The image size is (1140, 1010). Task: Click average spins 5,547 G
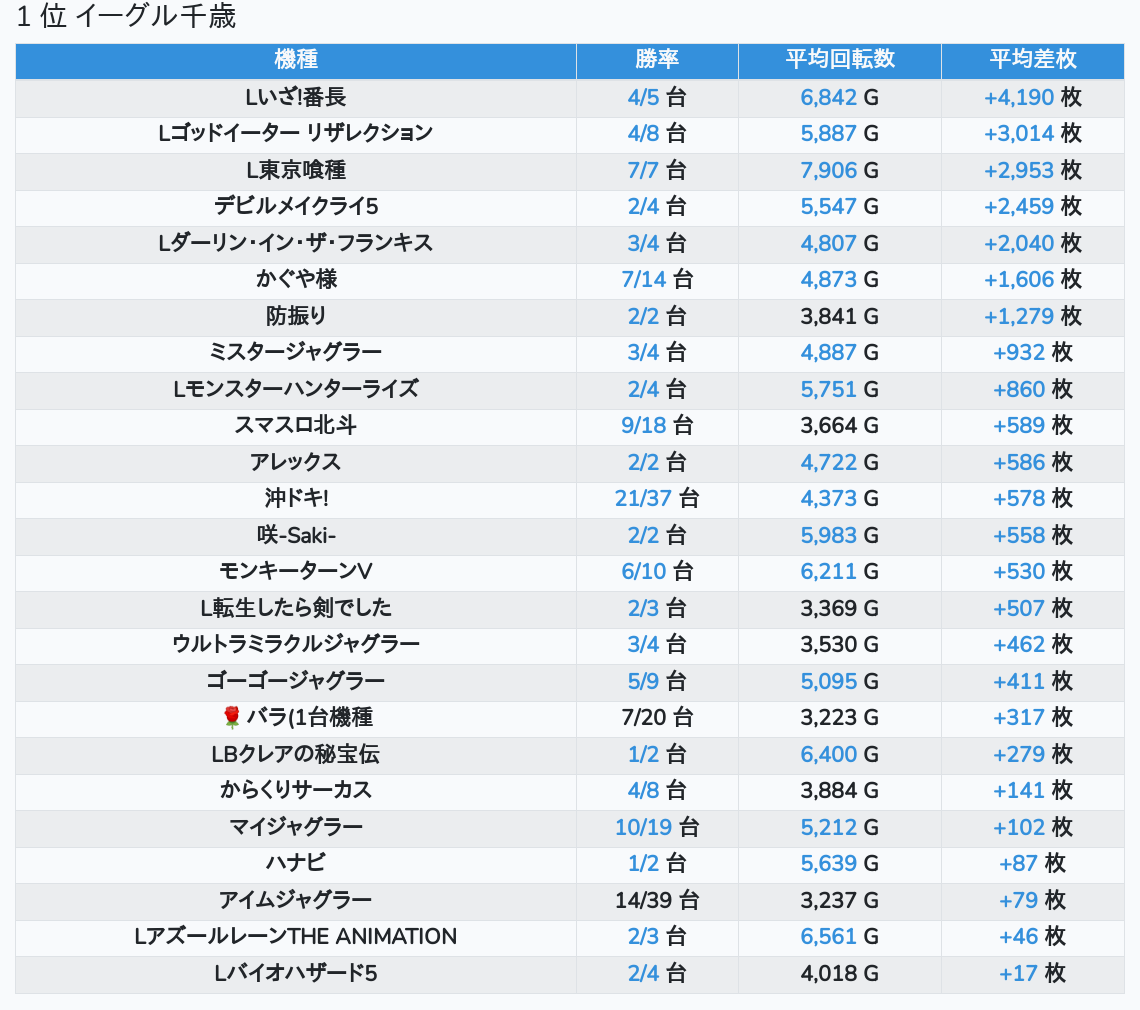pos(840,207)
